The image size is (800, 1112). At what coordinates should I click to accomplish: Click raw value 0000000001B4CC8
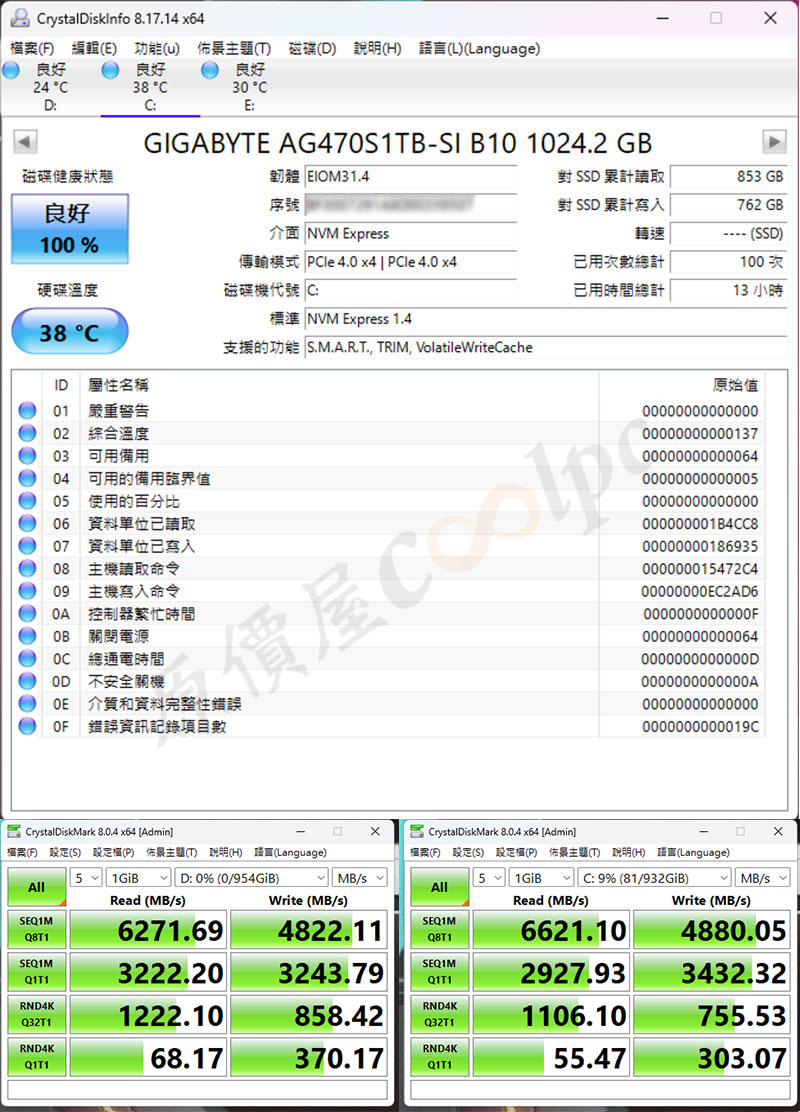coord(700,524)
